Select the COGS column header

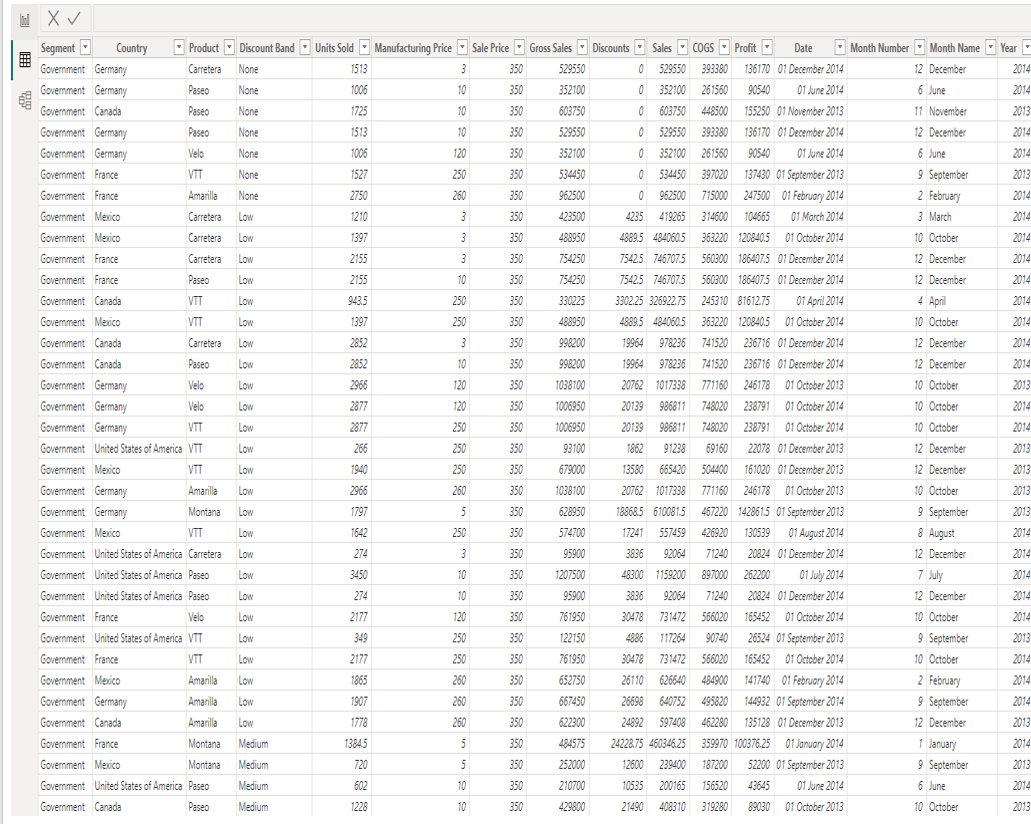[702, 48]
